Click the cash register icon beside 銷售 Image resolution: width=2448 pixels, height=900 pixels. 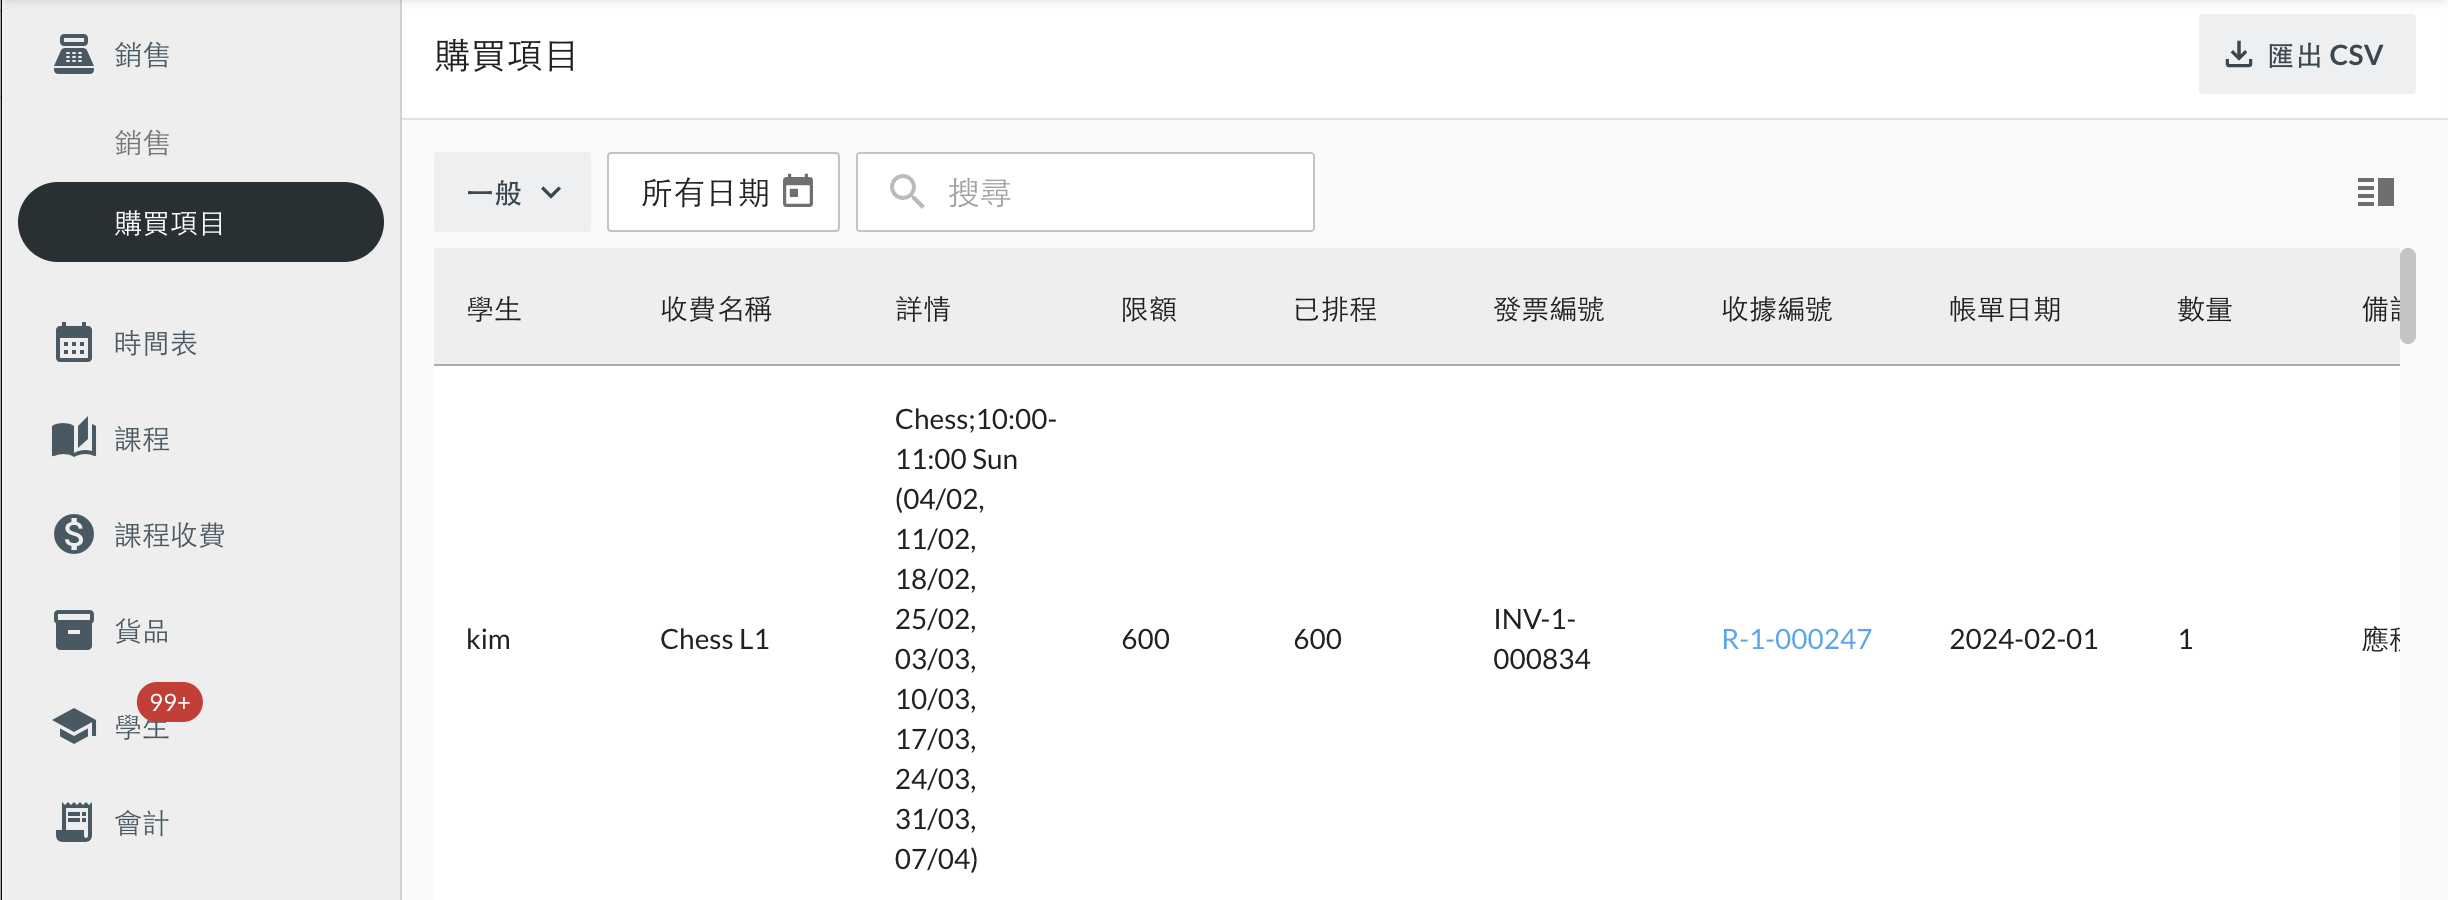74,54
